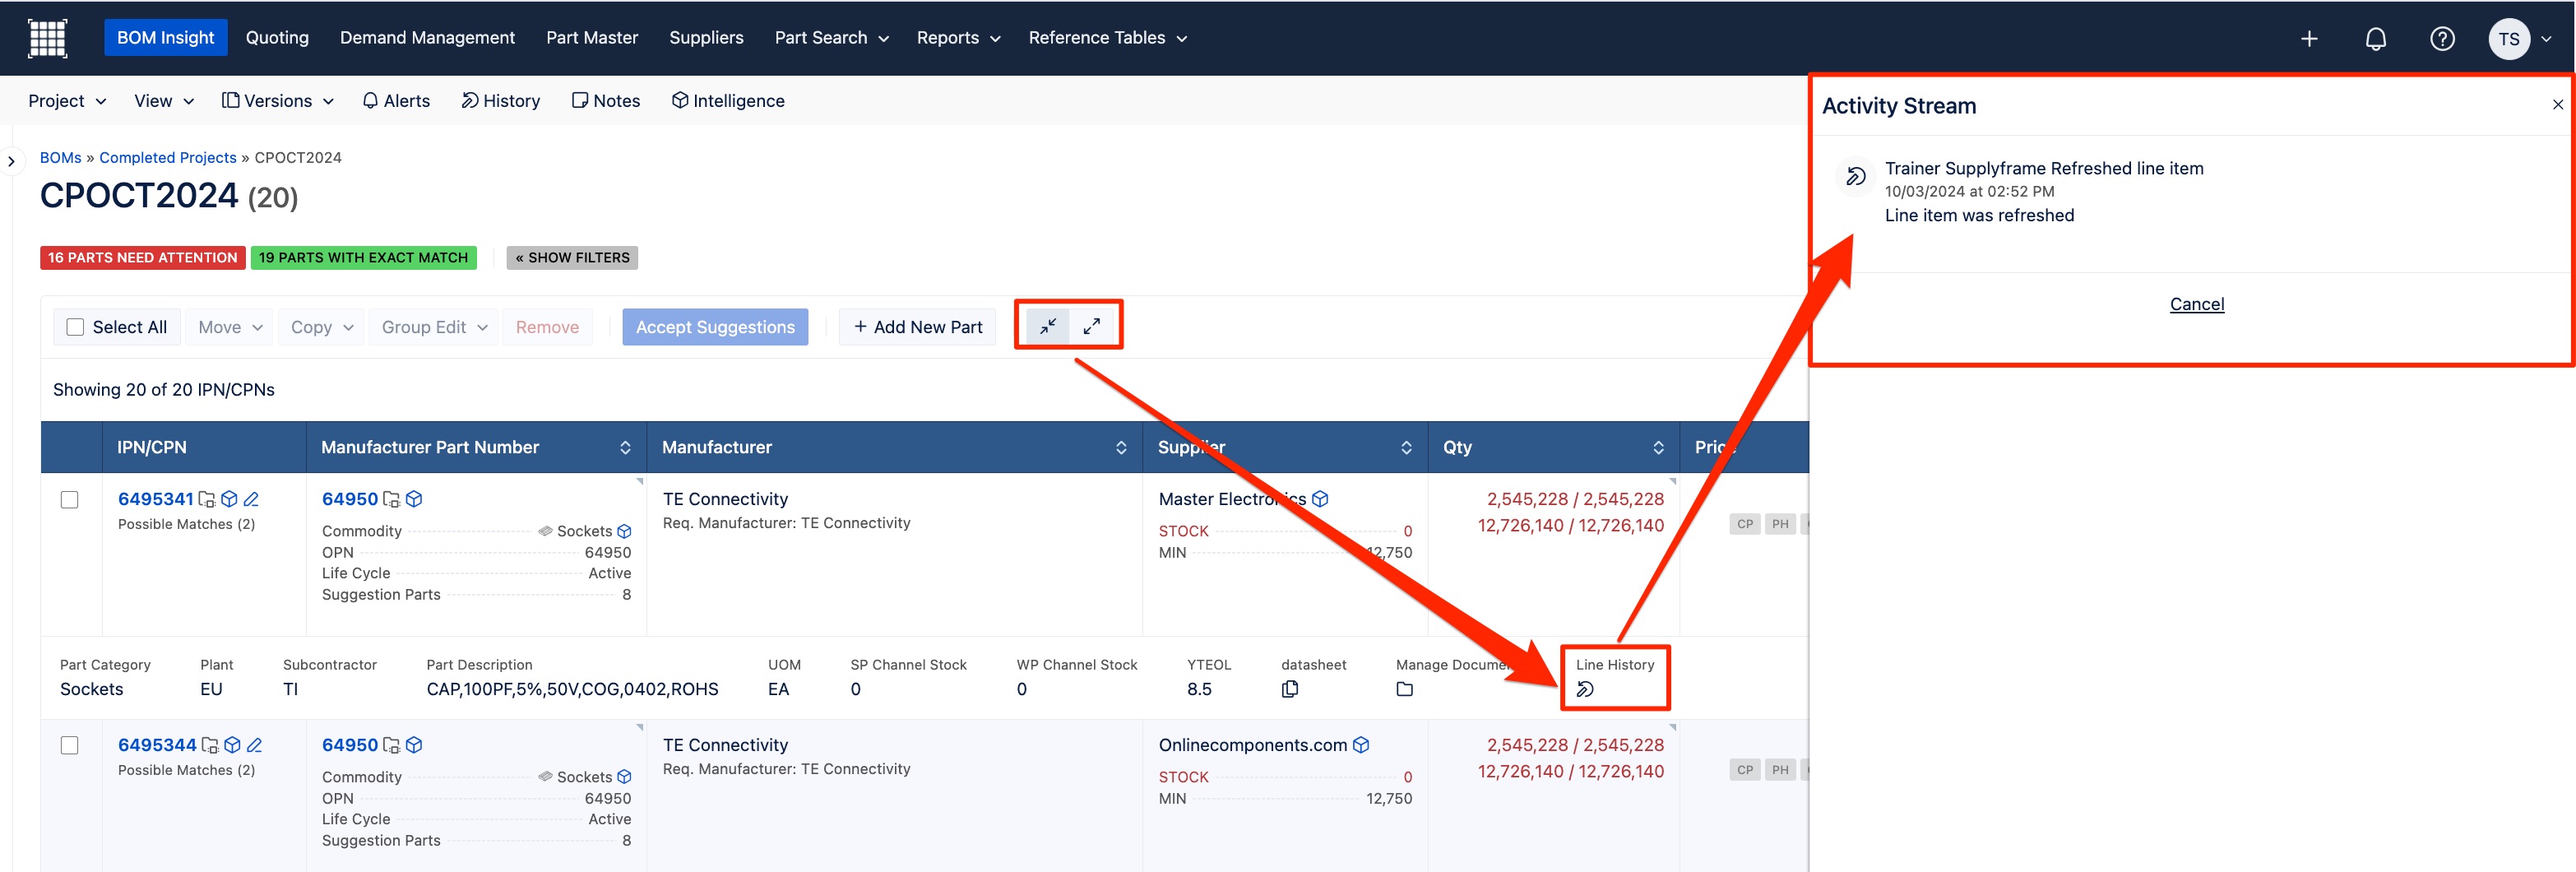The height and width of the screenshot is (872, 2576).
Task: Check the row 6495344 checkbox
Action: [x=69, y=745]
